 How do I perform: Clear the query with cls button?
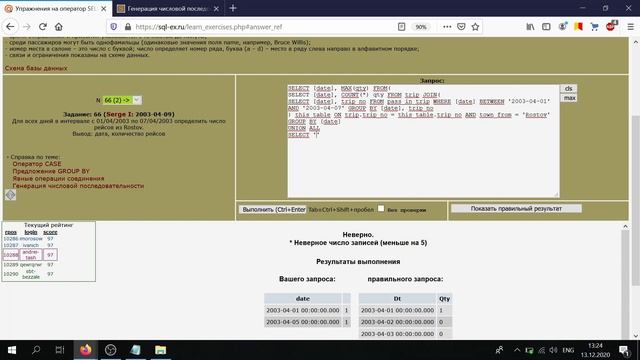click(569, 89)
